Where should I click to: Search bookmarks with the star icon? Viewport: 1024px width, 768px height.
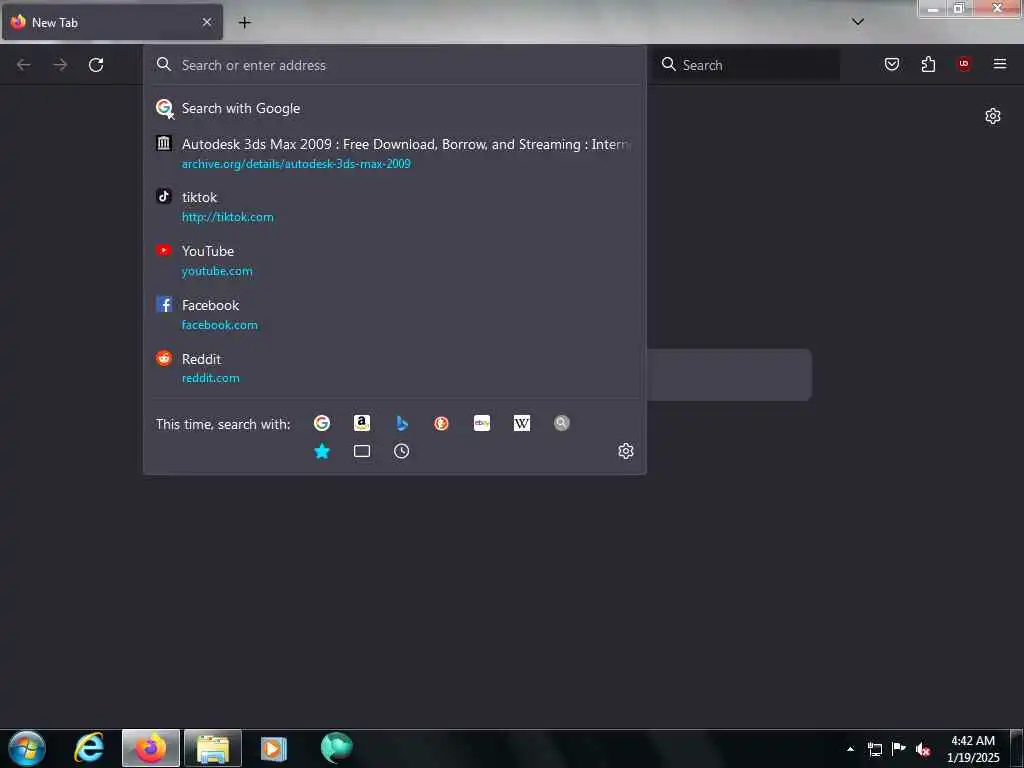322,451
